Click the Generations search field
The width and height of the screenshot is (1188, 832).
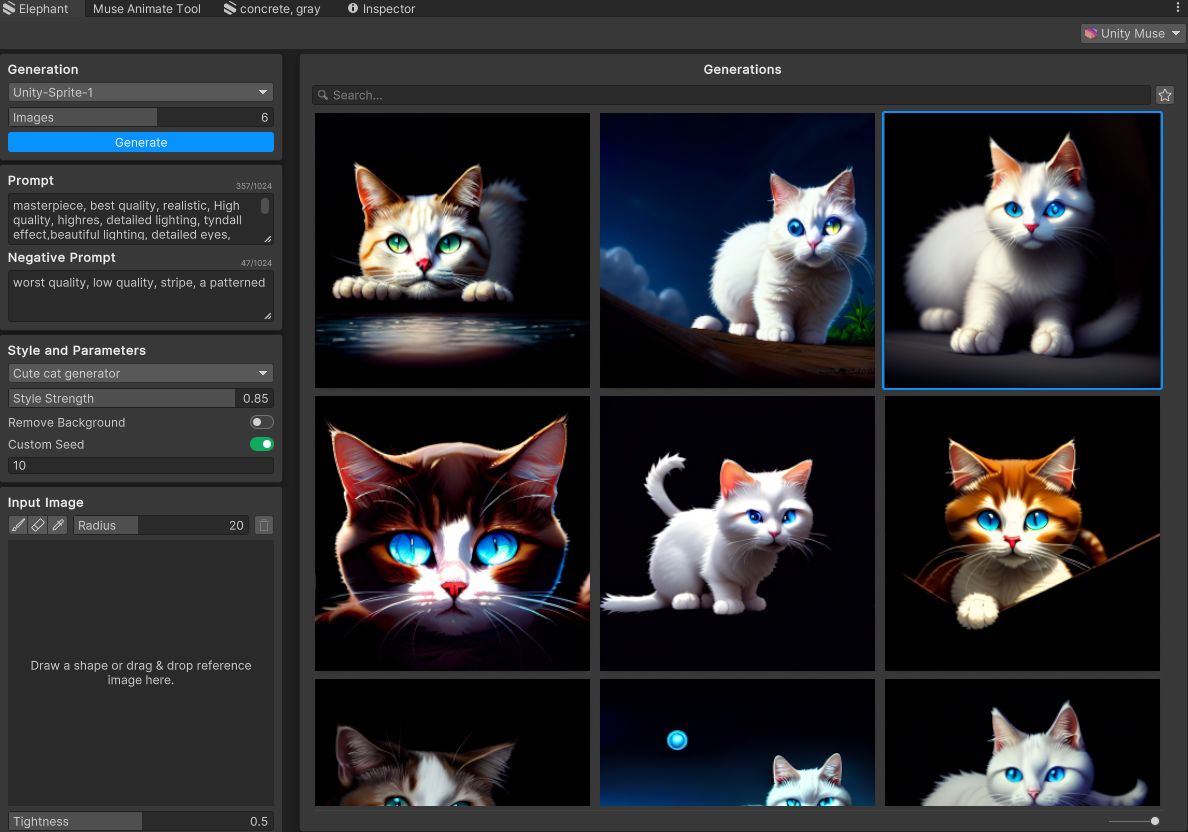coord(732,95)
